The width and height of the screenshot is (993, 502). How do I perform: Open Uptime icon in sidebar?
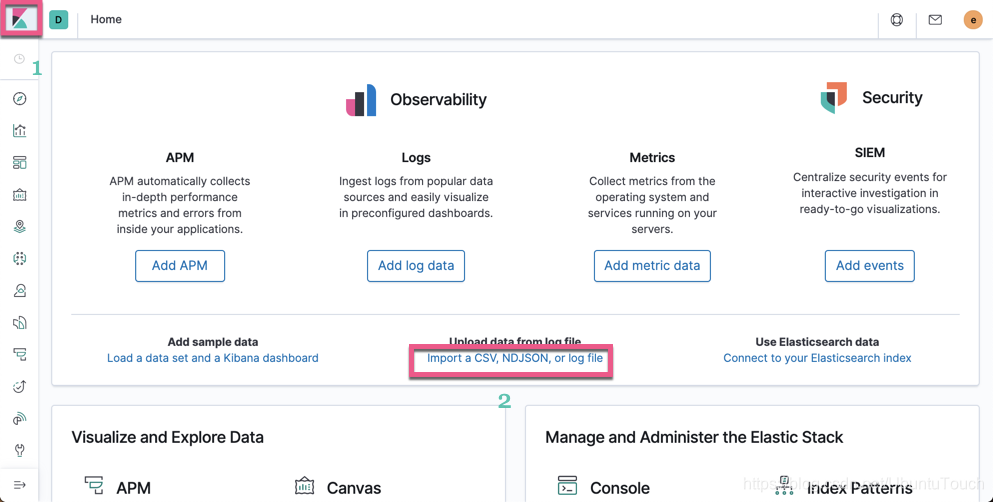click(20, 386)
